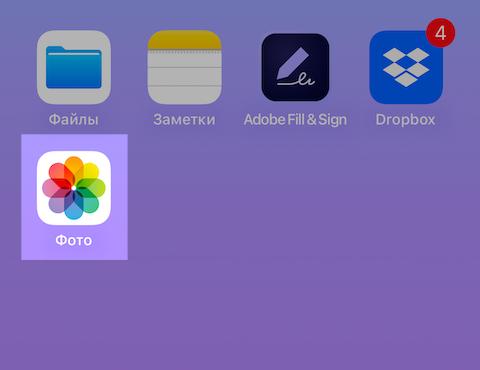Open the Notes app icon
Screen dimensions: 480x370
(184, 67)
